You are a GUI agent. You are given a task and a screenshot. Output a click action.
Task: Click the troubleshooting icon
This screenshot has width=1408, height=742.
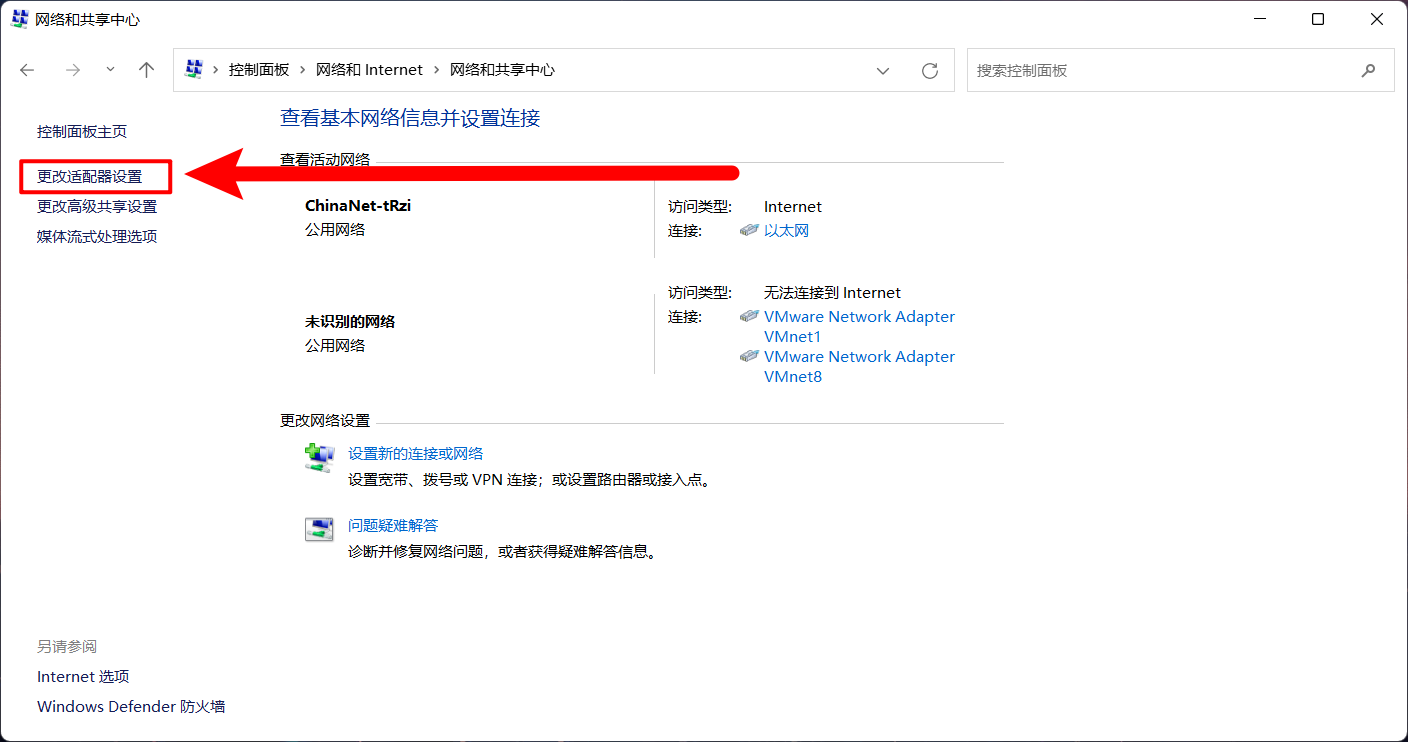(319, 530)
